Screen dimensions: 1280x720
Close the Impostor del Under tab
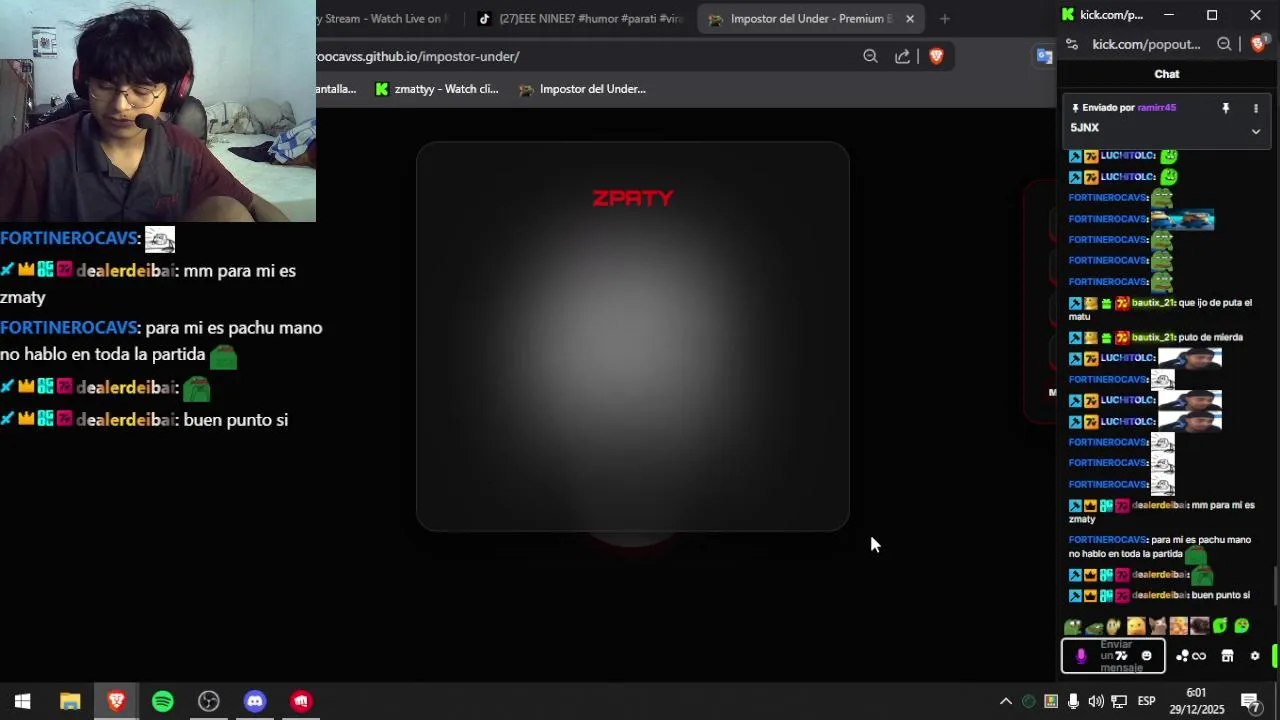pyautogui.click(x=910, y=19)
